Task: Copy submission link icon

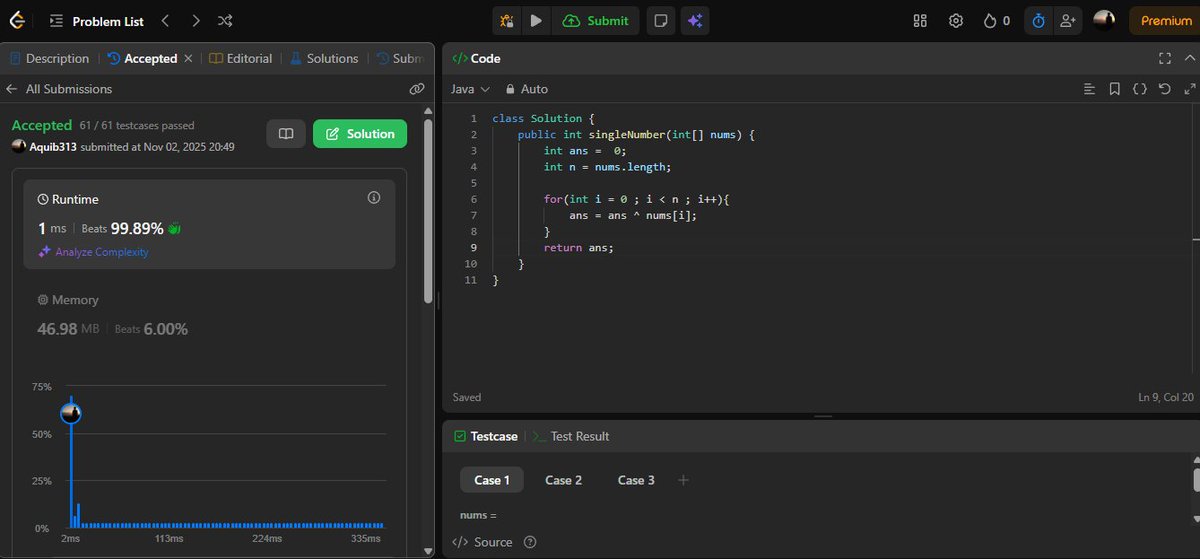Action: [417, 89]
